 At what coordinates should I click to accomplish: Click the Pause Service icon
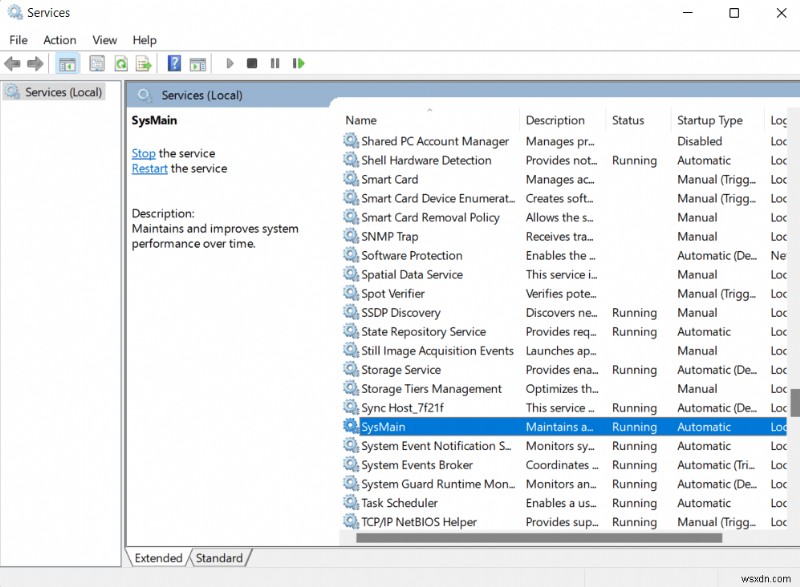coord(275,63)
